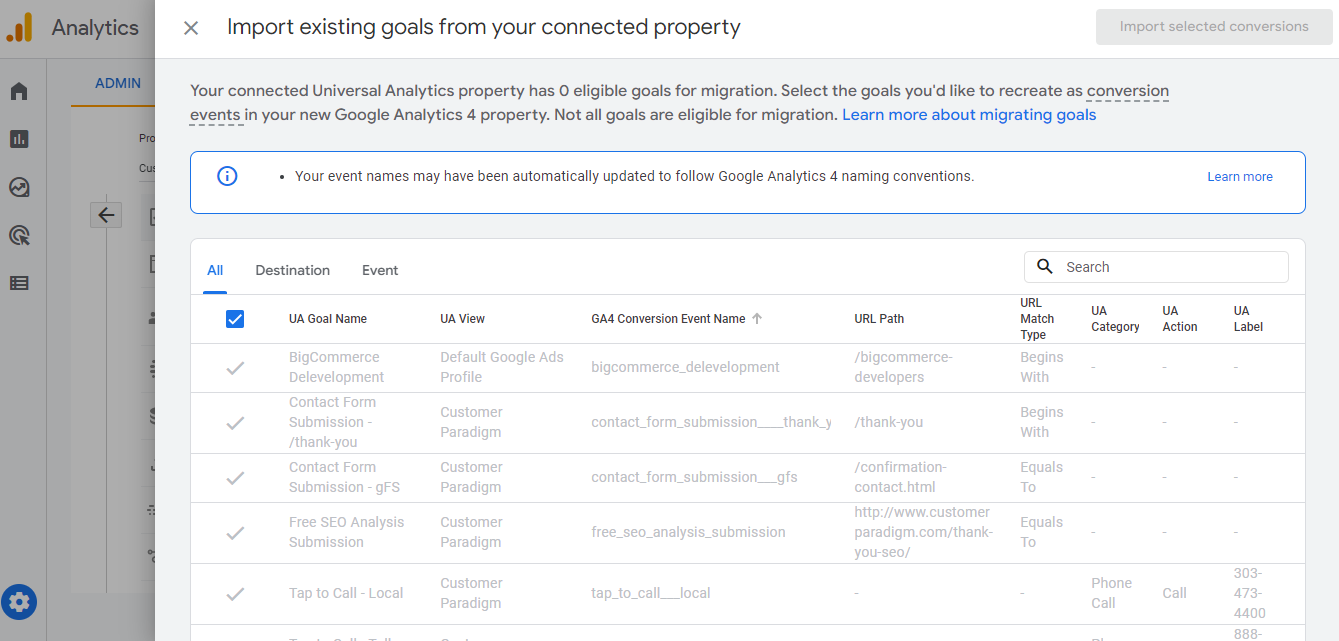Toggle checkmark for Free SEO Analysis Submission
The image size is (1339, 641).
tap(235, 533)
